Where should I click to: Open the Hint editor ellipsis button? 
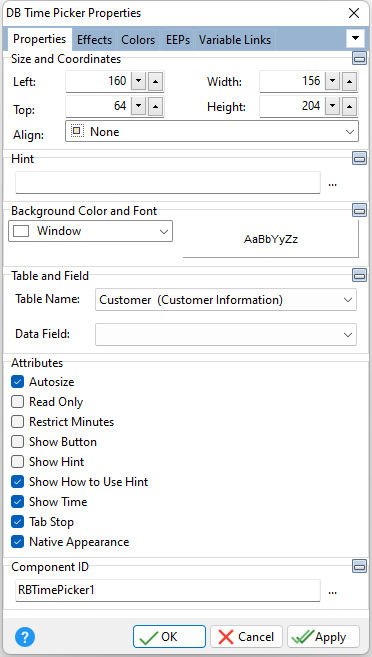coord(333,184)
